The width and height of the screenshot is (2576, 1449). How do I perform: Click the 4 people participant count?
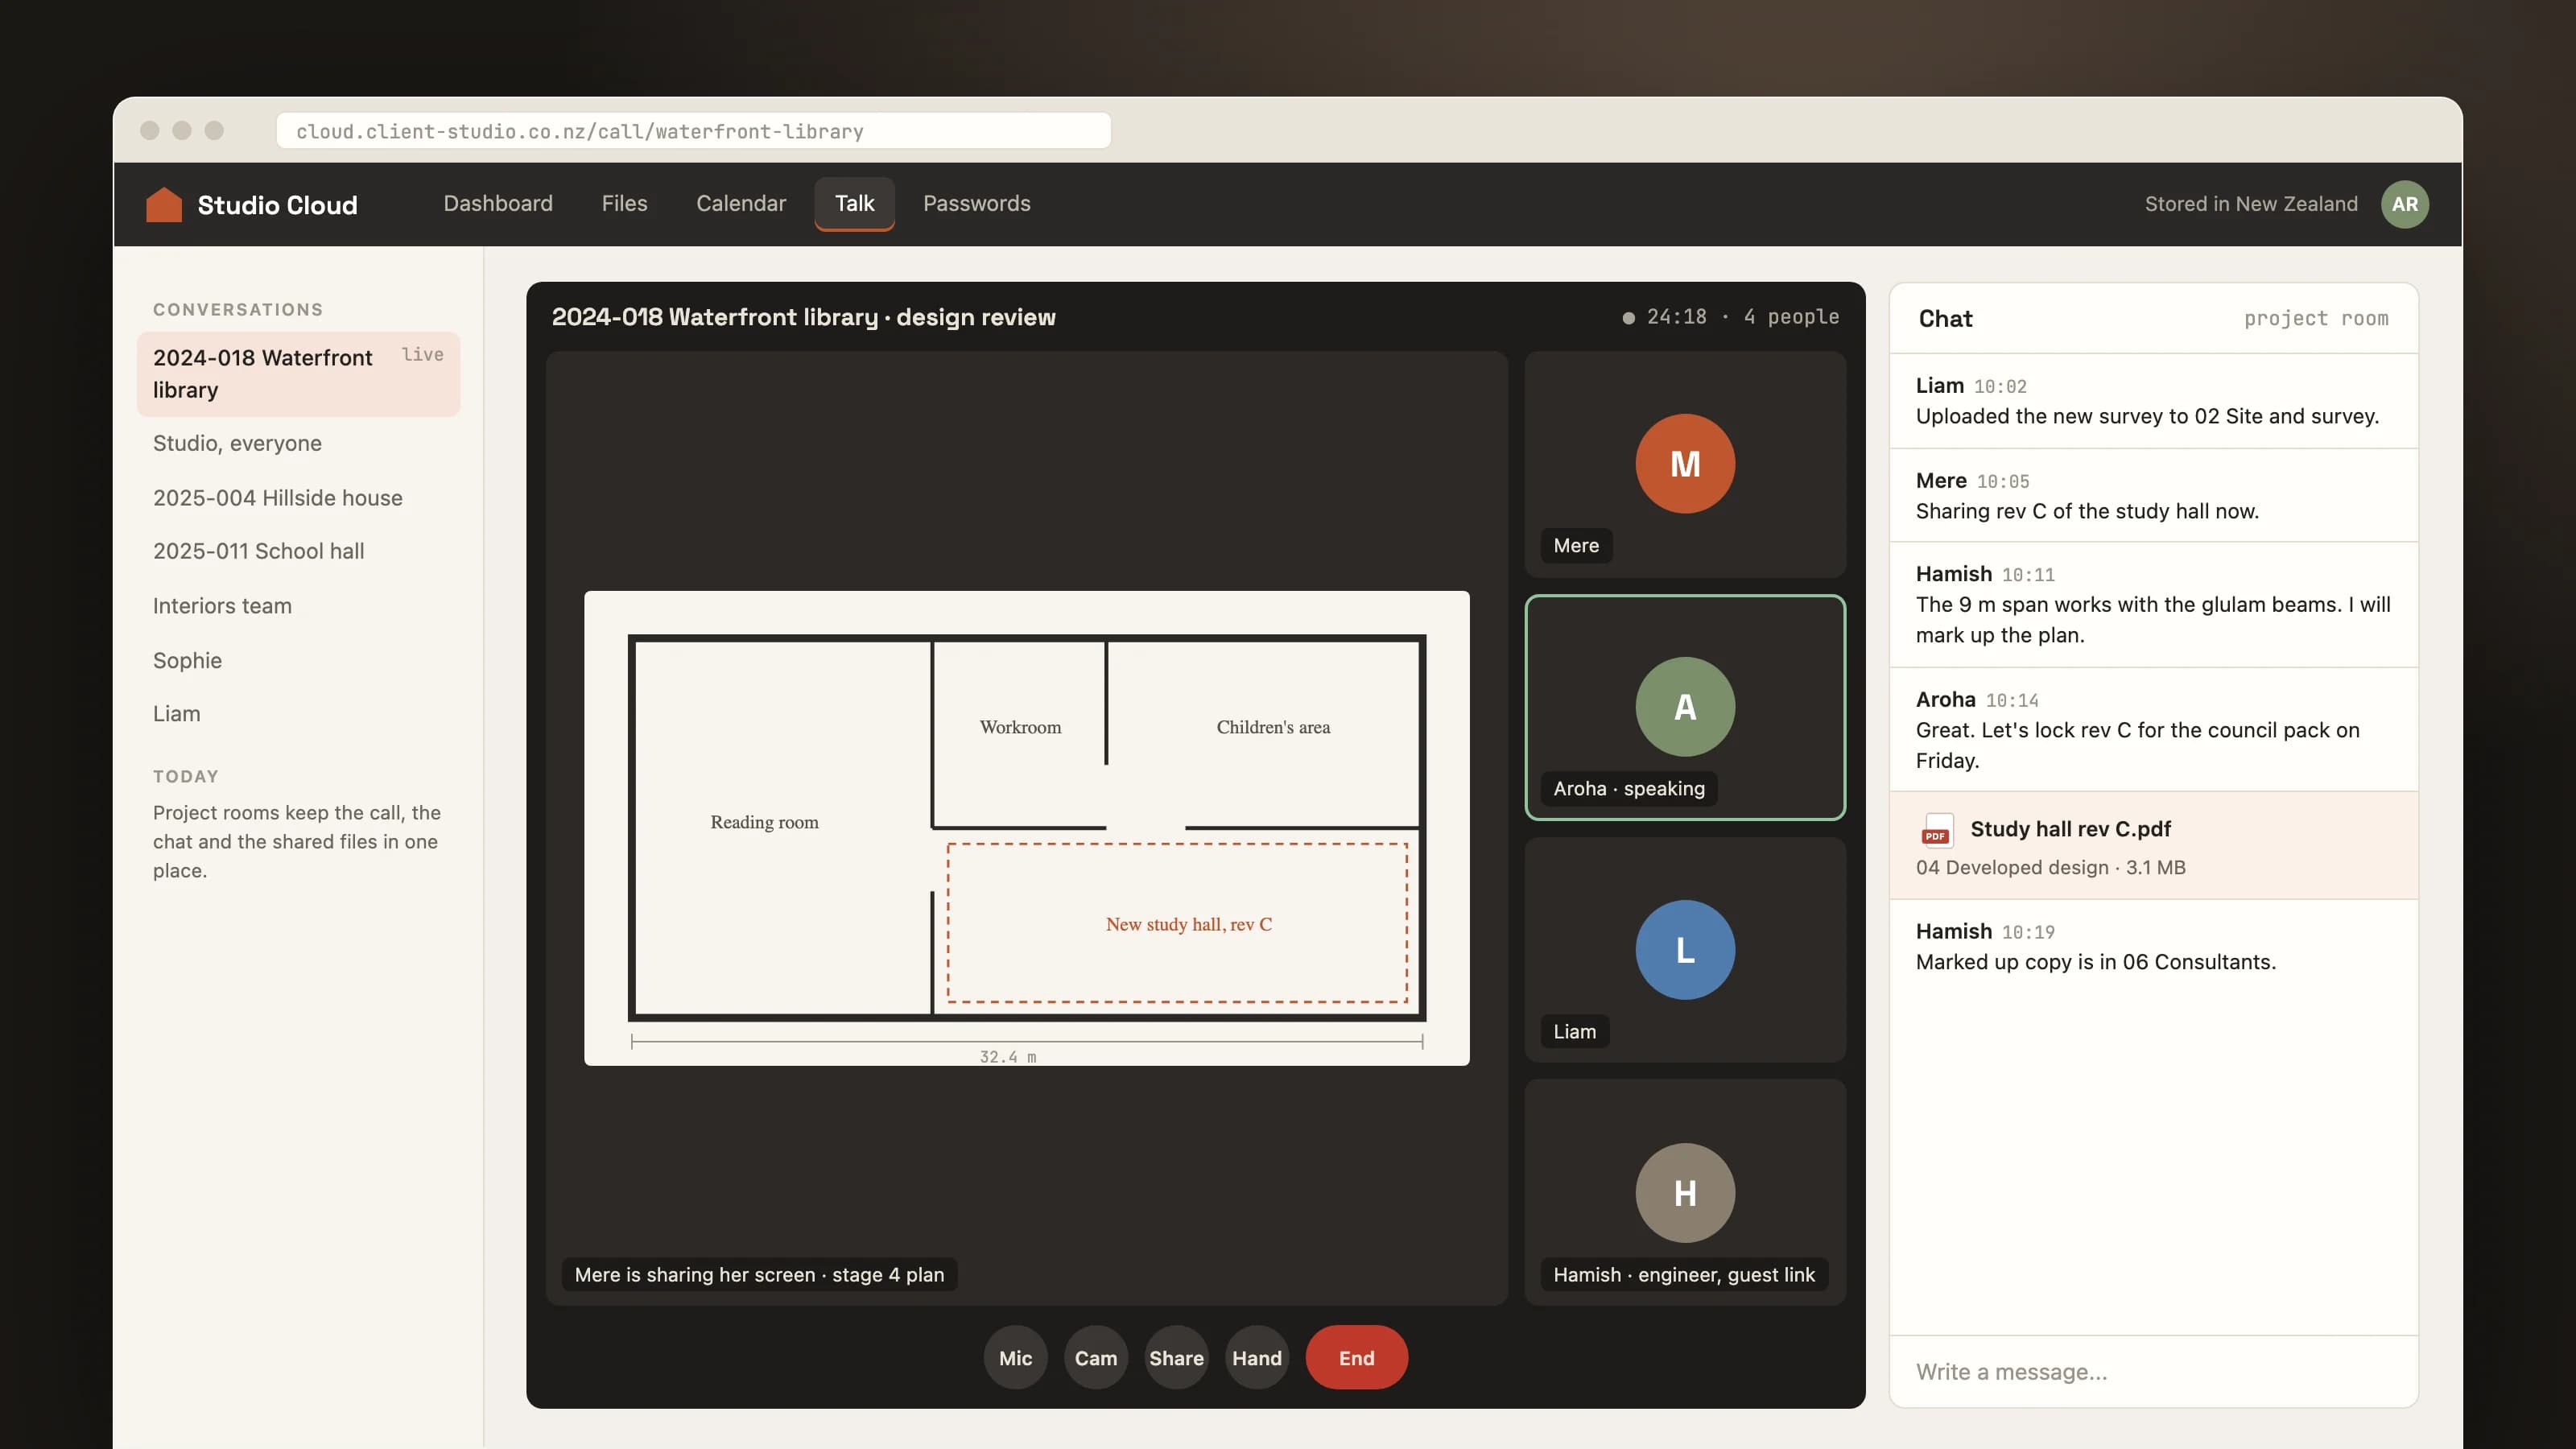click(1791, 317)
